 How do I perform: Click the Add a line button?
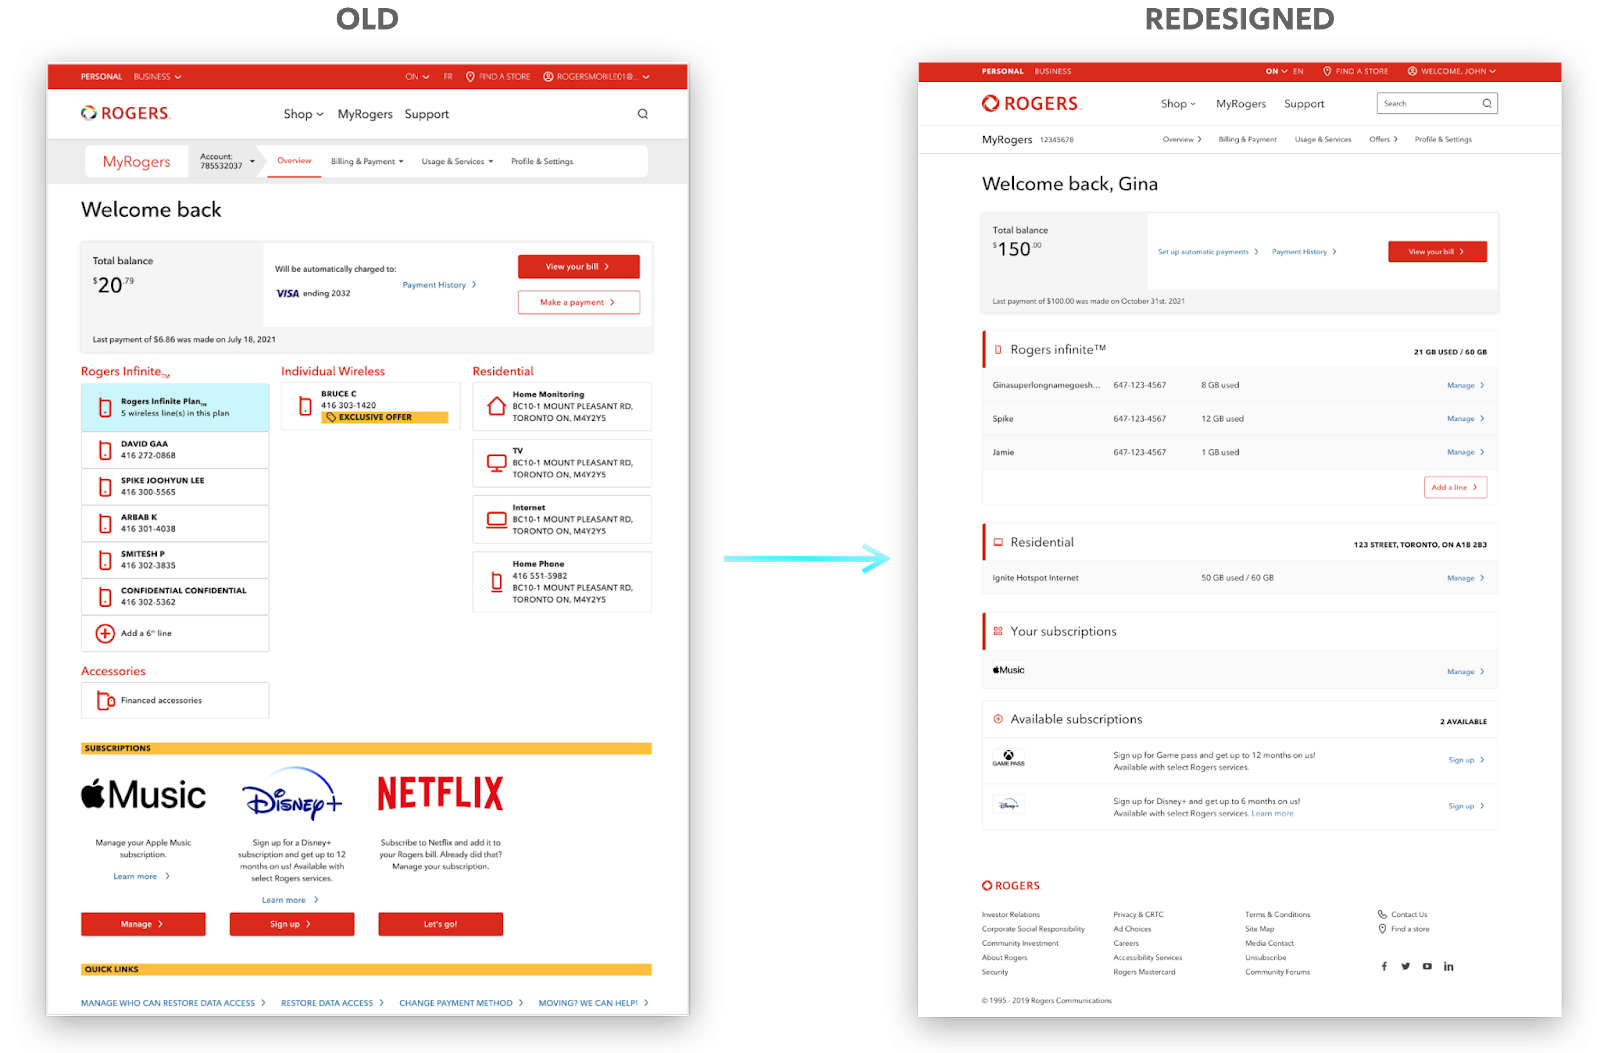(1455, 487)
